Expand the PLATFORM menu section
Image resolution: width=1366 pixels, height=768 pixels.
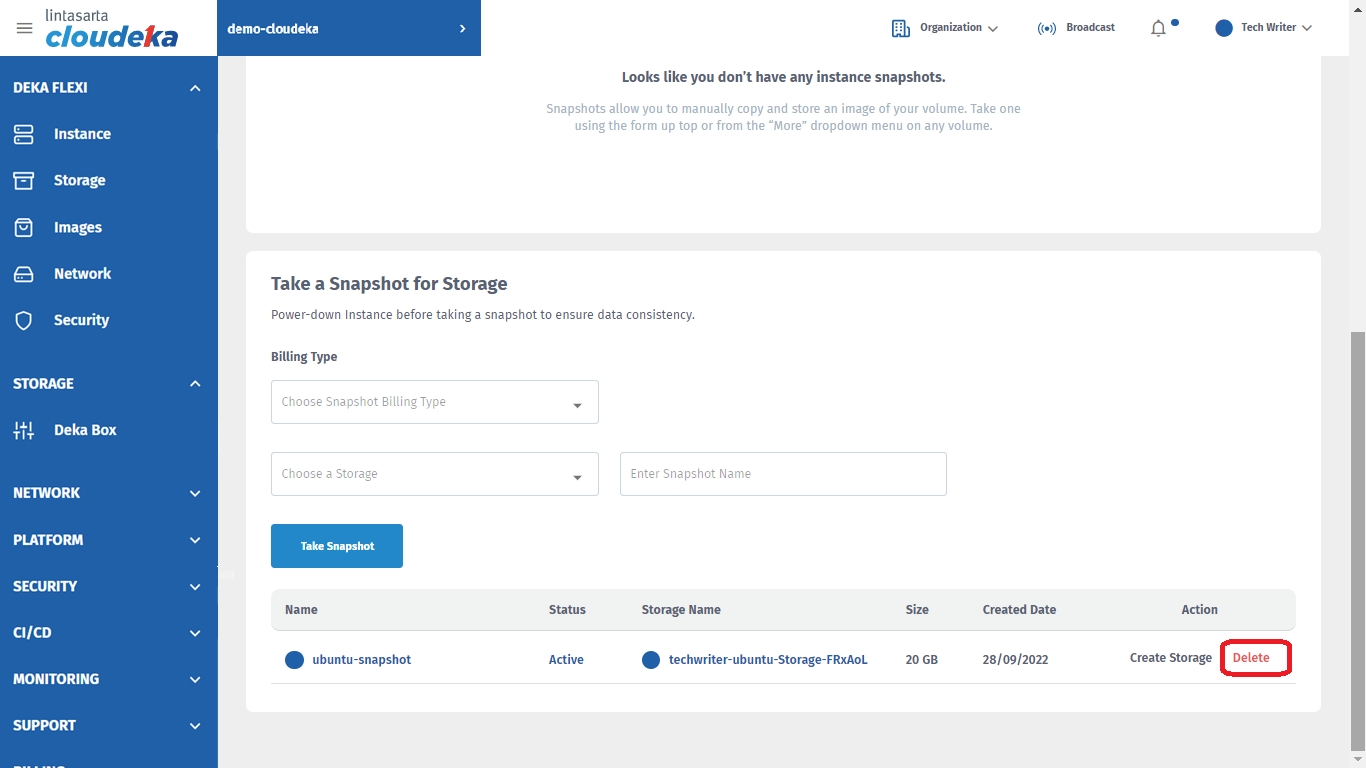pos(195,540)
